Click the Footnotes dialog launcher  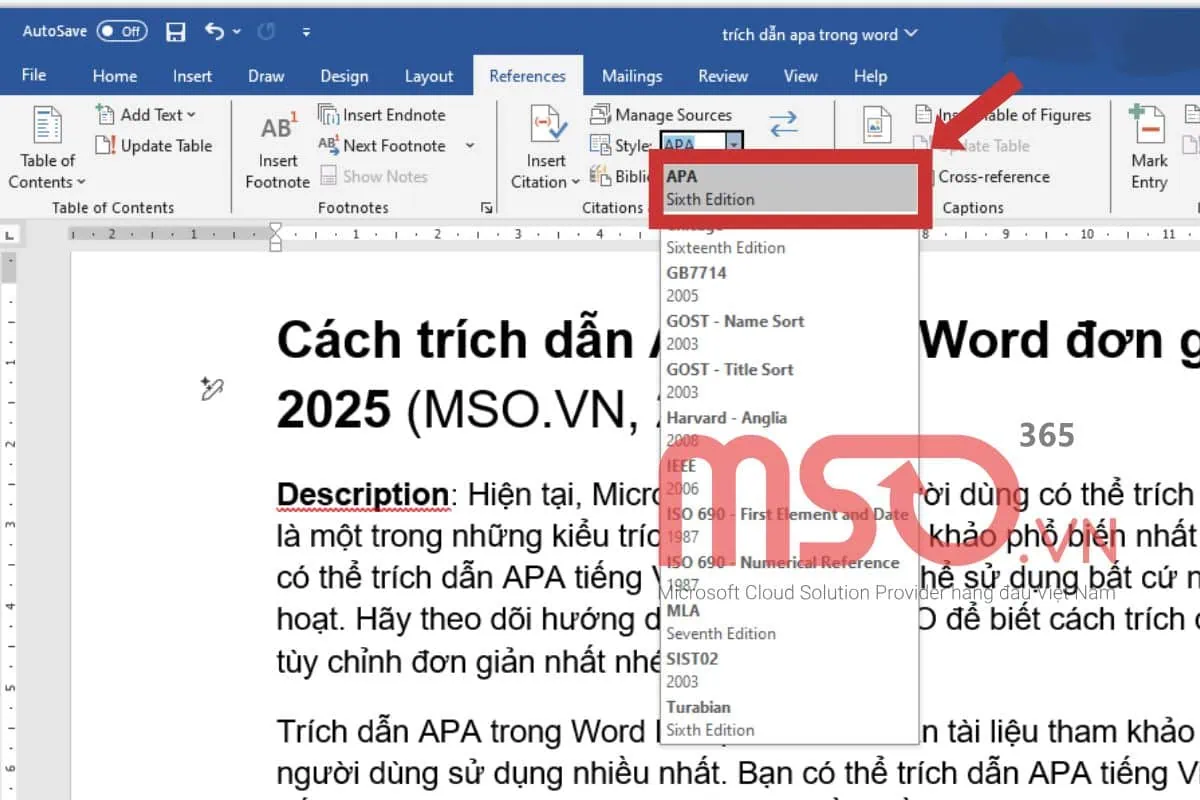click(x=487, y=208)
